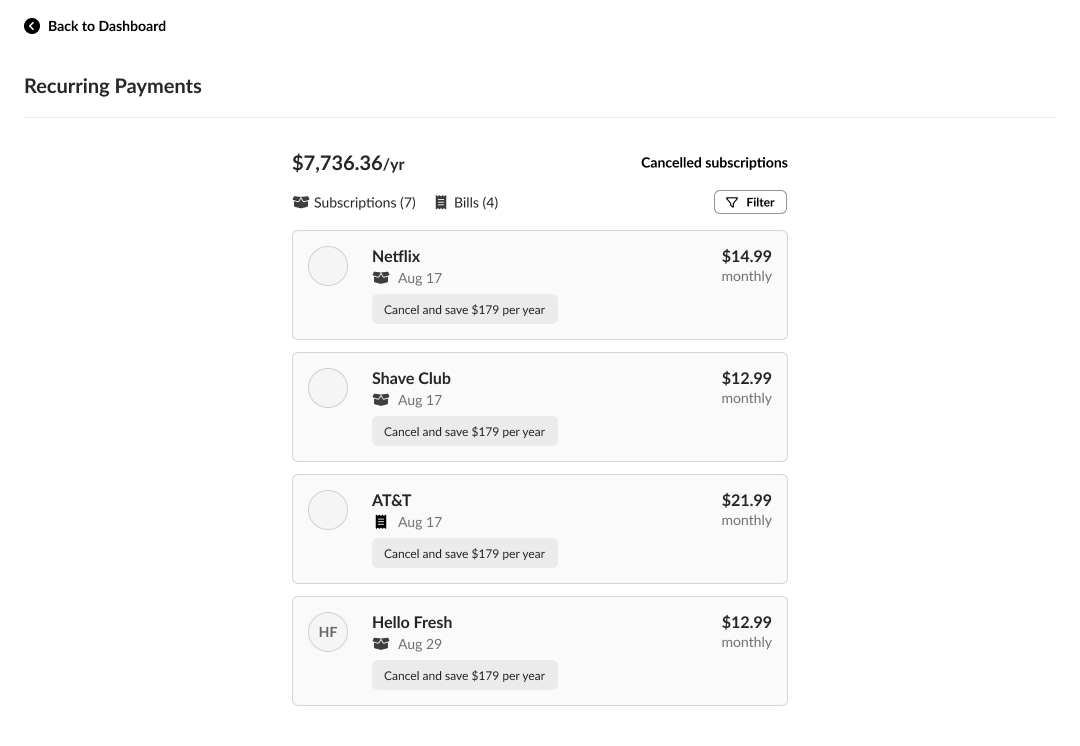The image size is (1080, 746).
Task: Cancel AT&T and save $179 per year
Action: [x=465, y=554]
